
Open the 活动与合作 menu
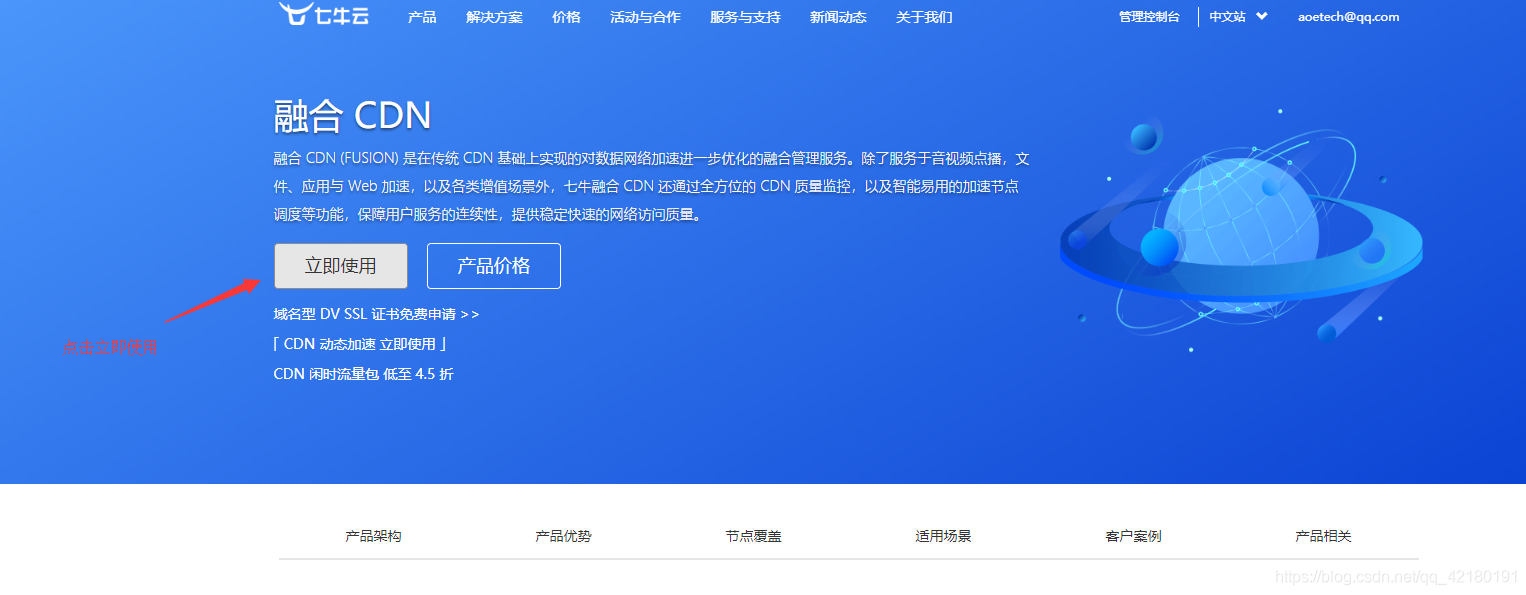645,17
